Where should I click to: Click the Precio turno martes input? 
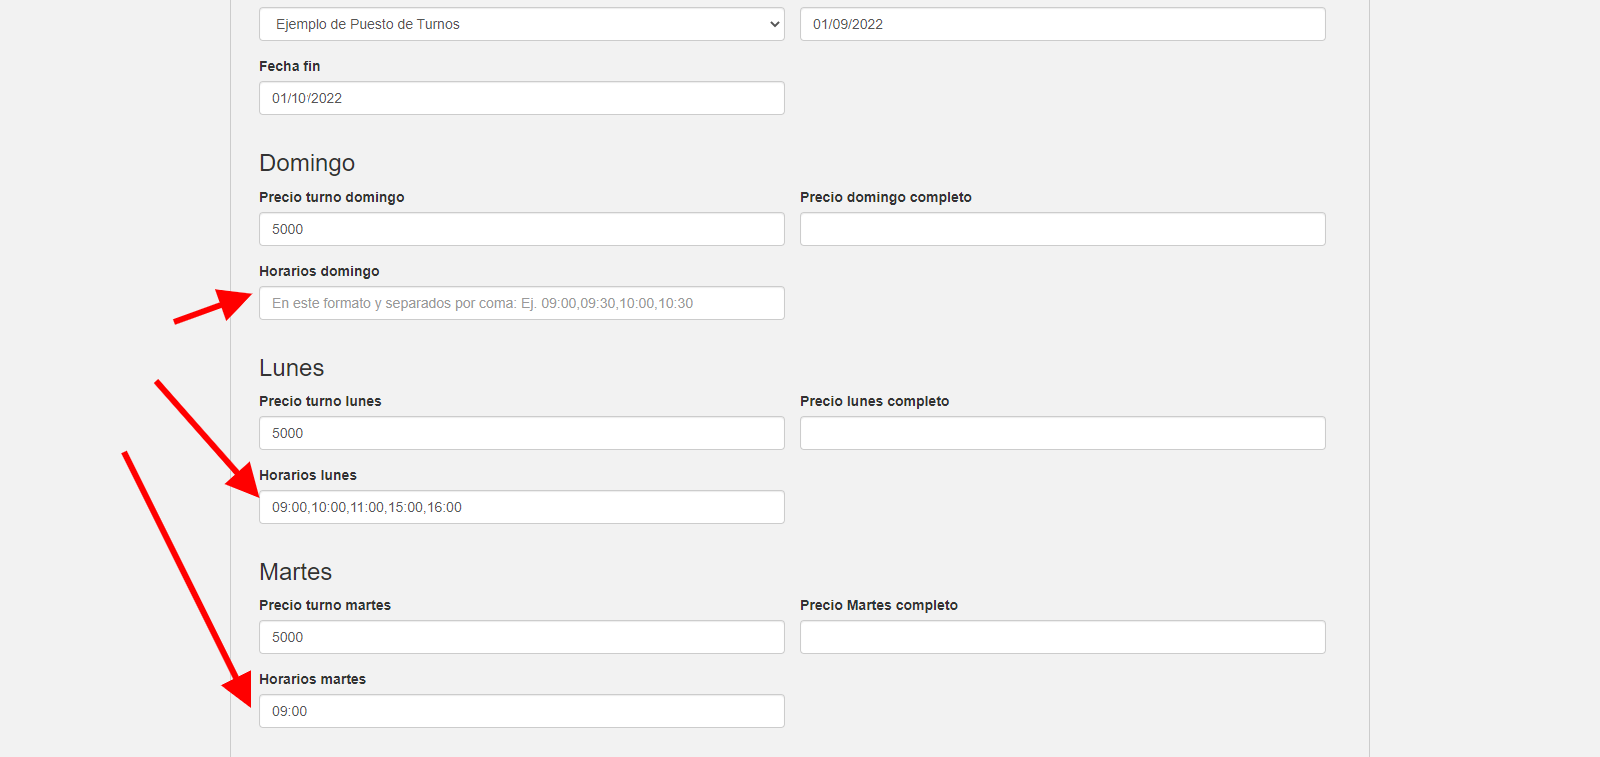pos(521,637)
